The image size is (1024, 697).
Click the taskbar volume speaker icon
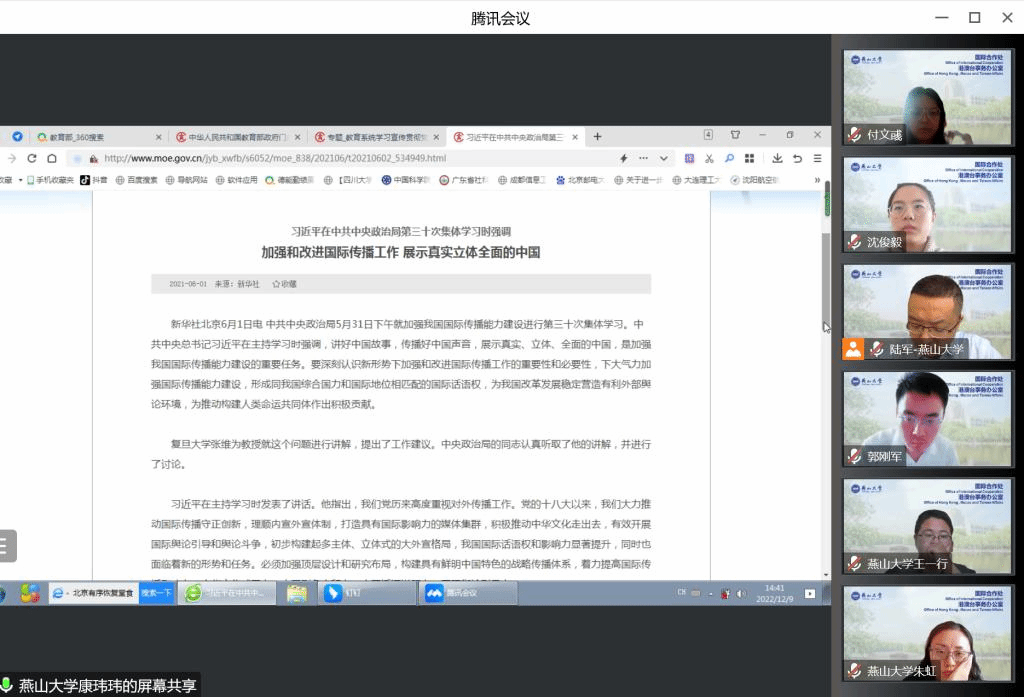(741, 593)
